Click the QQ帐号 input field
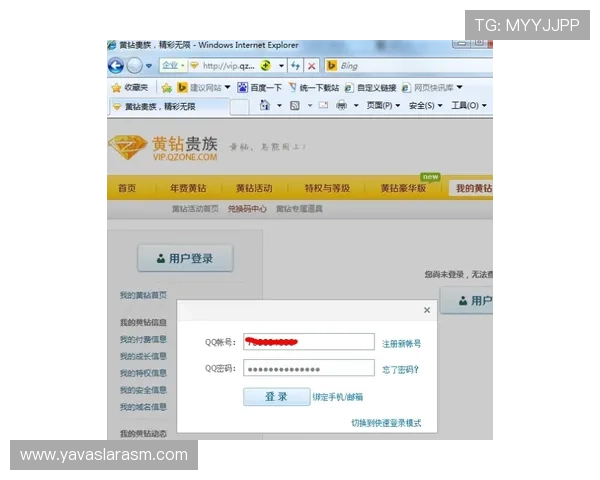This screenshot has width=600, height=480. 309,341
